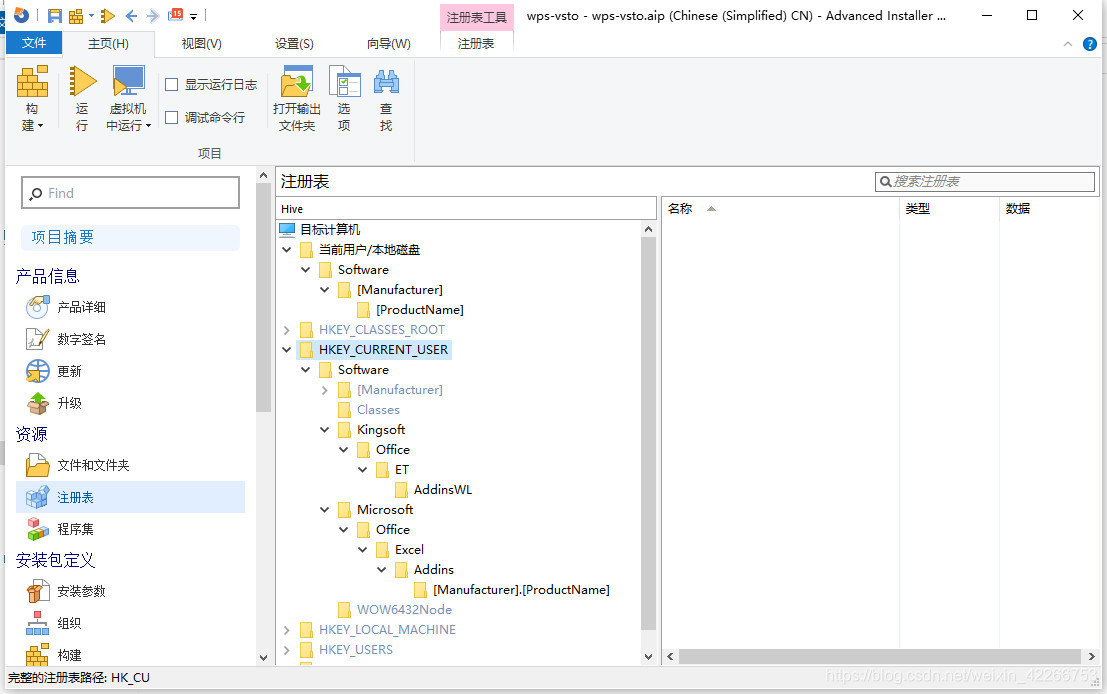Collapse Excel registry key

click(x=363, y=549)
